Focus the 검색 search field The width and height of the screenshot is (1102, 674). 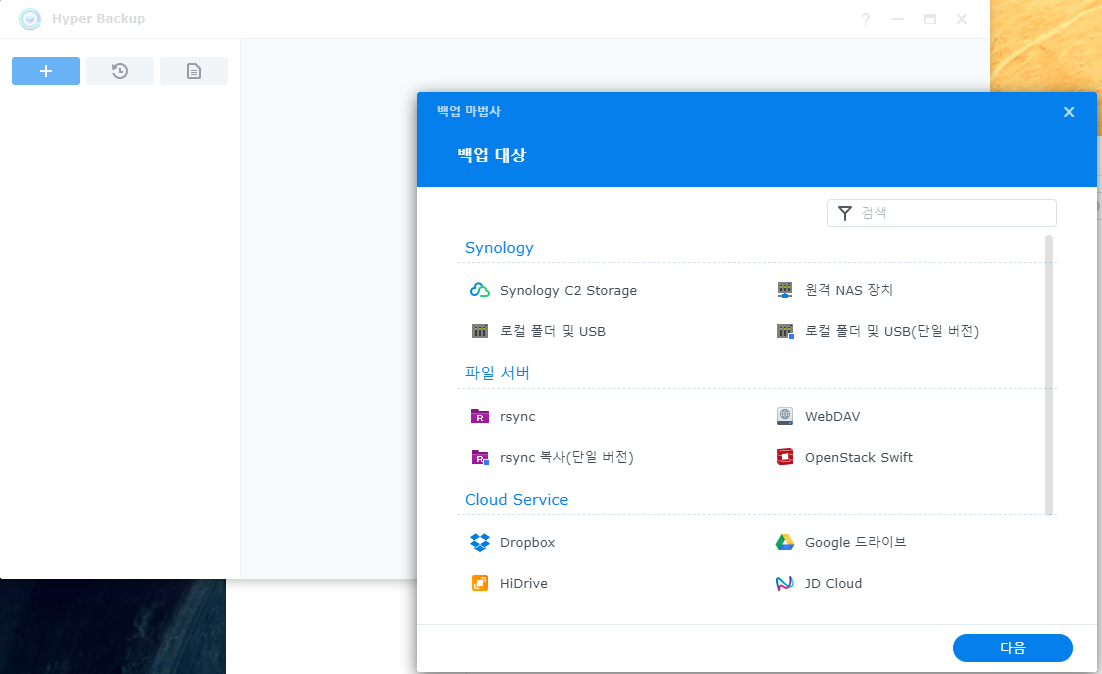pyautogui.click(x=942, y=213)
